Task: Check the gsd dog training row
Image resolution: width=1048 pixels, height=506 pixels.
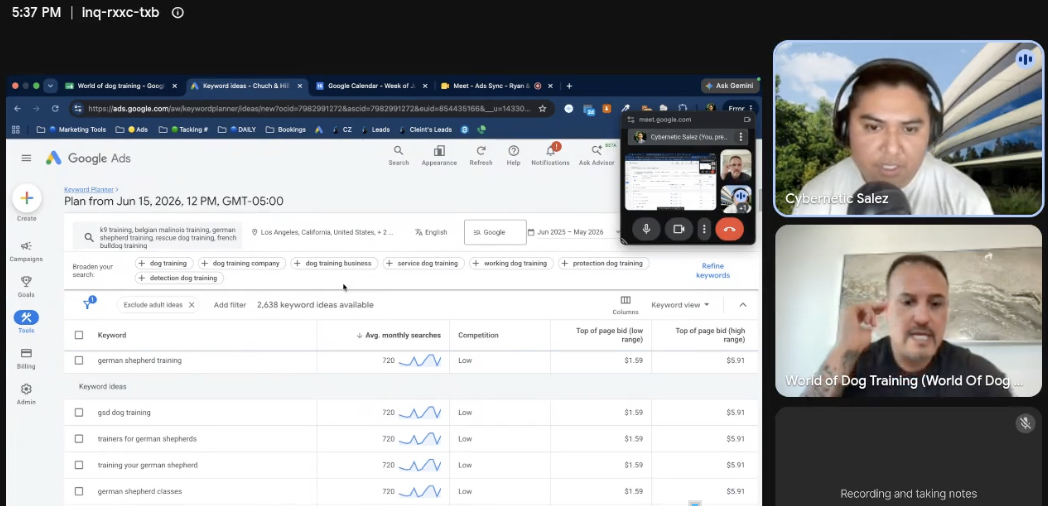Action: 79,412
